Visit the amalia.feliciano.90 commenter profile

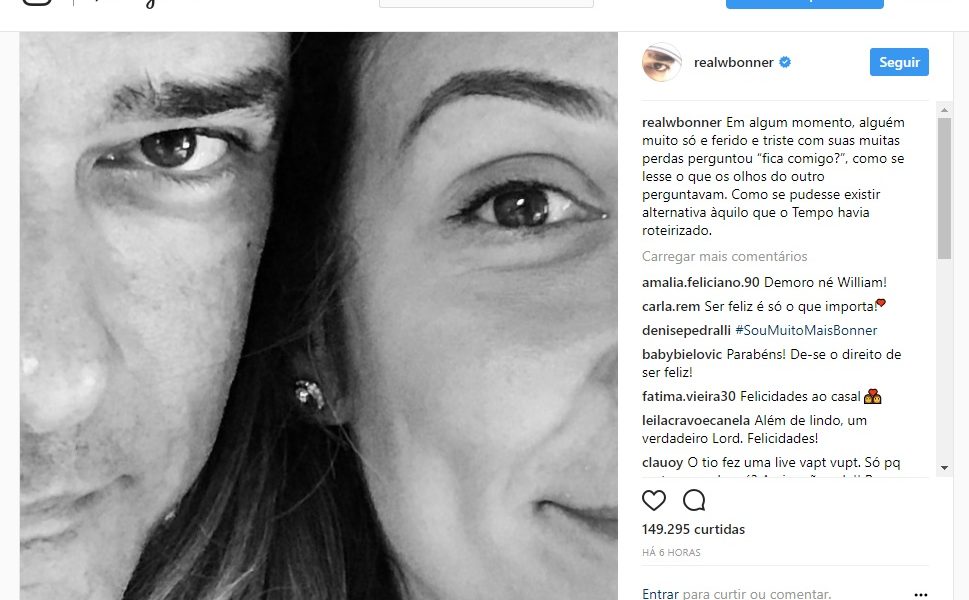click(x=702, y=282)
